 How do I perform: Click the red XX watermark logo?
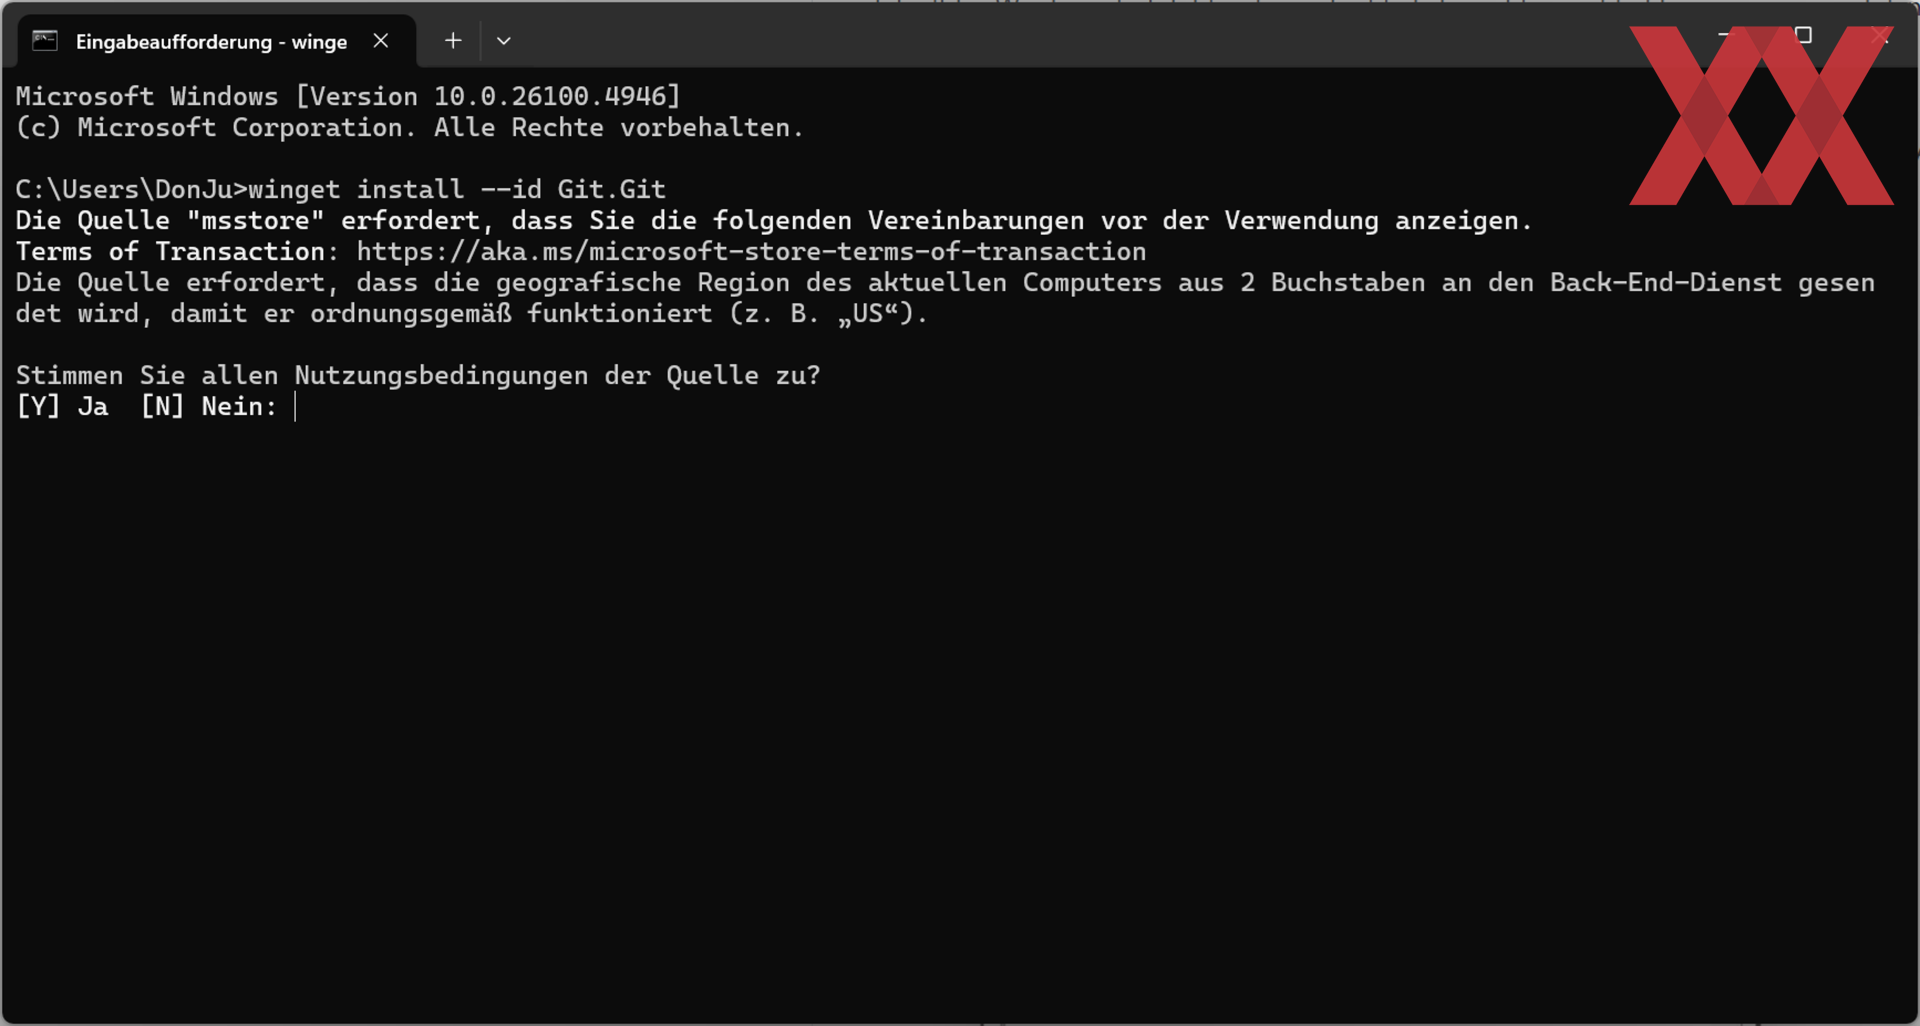tap(1761, 116)
